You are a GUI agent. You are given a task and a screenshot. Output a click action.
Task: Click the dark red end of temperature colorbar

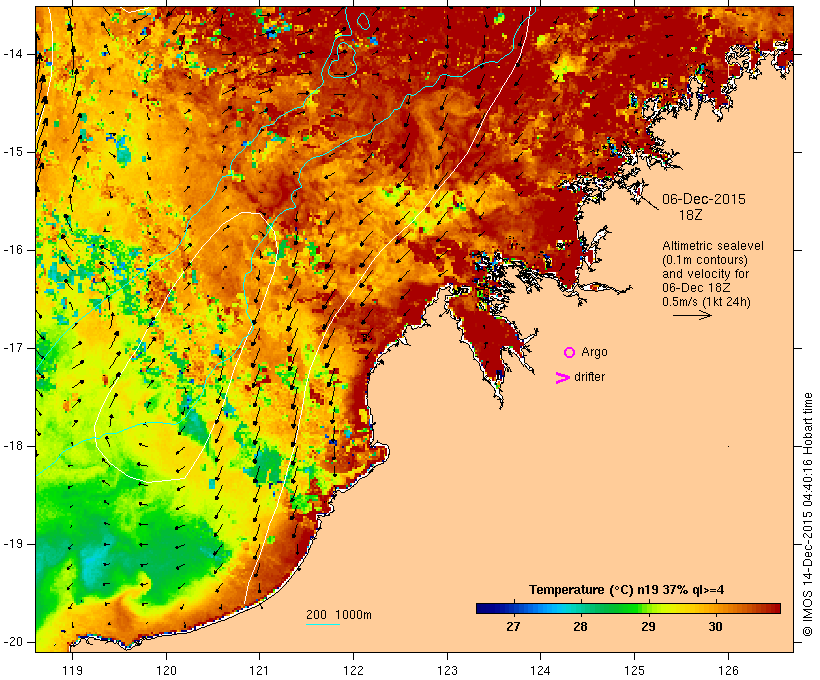[775, 608]
